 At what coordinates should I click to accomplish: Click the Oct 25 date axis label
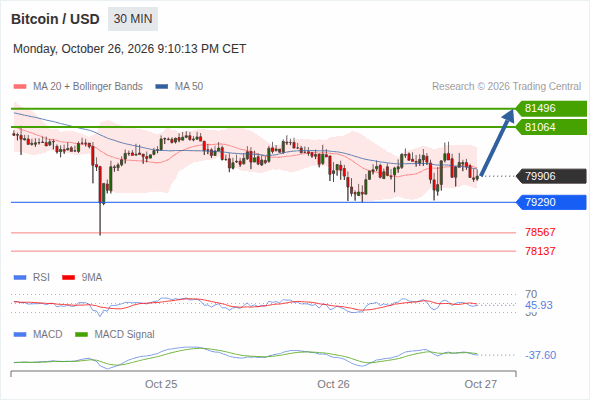(161, 384)
